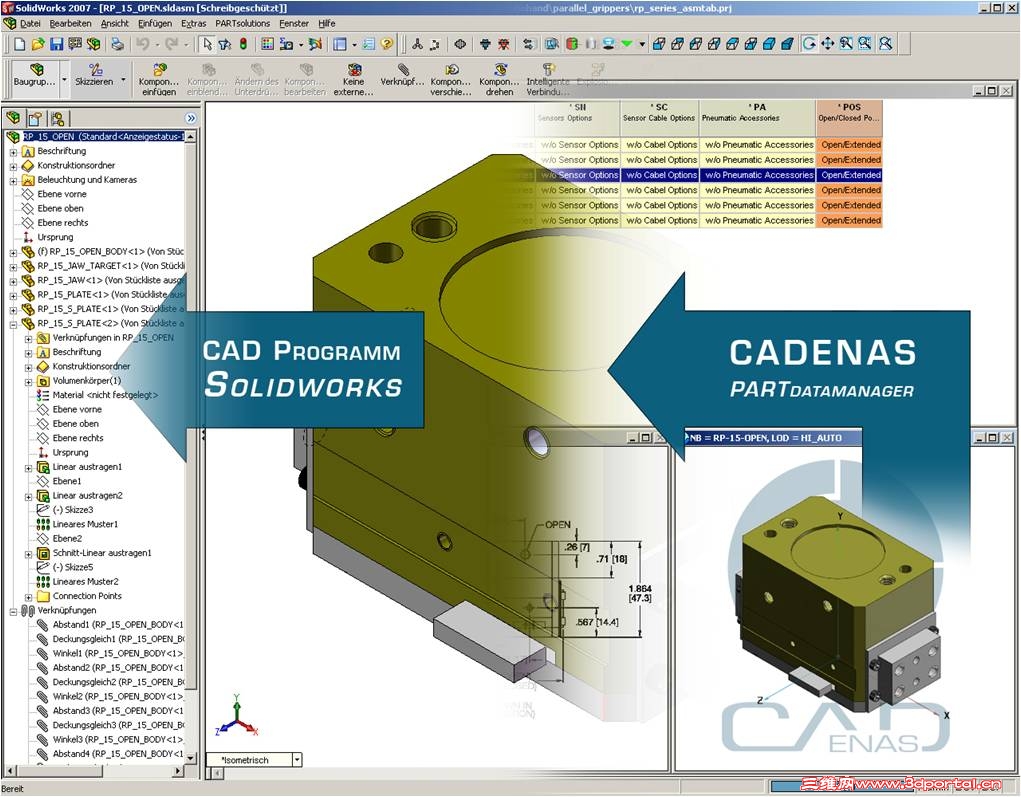Image resolution: width=1021 pixels, height=797 pixels.
Task: Click the first blue cube standard view icon
Action: (x=659, y=44)
